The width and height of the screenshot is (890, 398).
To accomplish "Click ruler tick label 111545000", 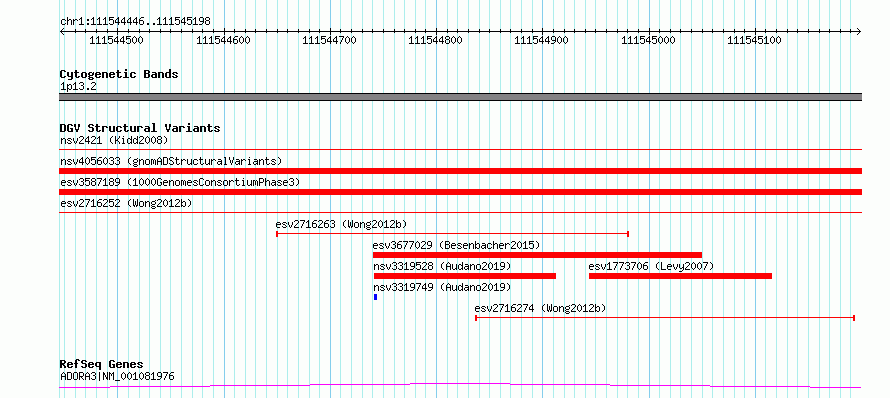I will pos(648,40).
